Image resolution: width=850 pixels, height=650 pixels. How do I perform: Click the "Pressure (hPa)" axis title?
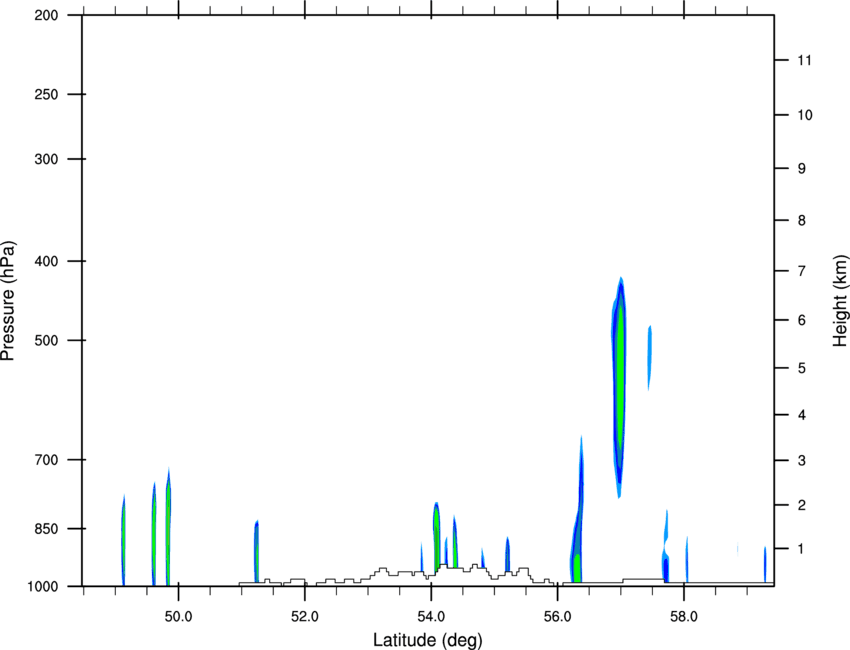(8, 301)
